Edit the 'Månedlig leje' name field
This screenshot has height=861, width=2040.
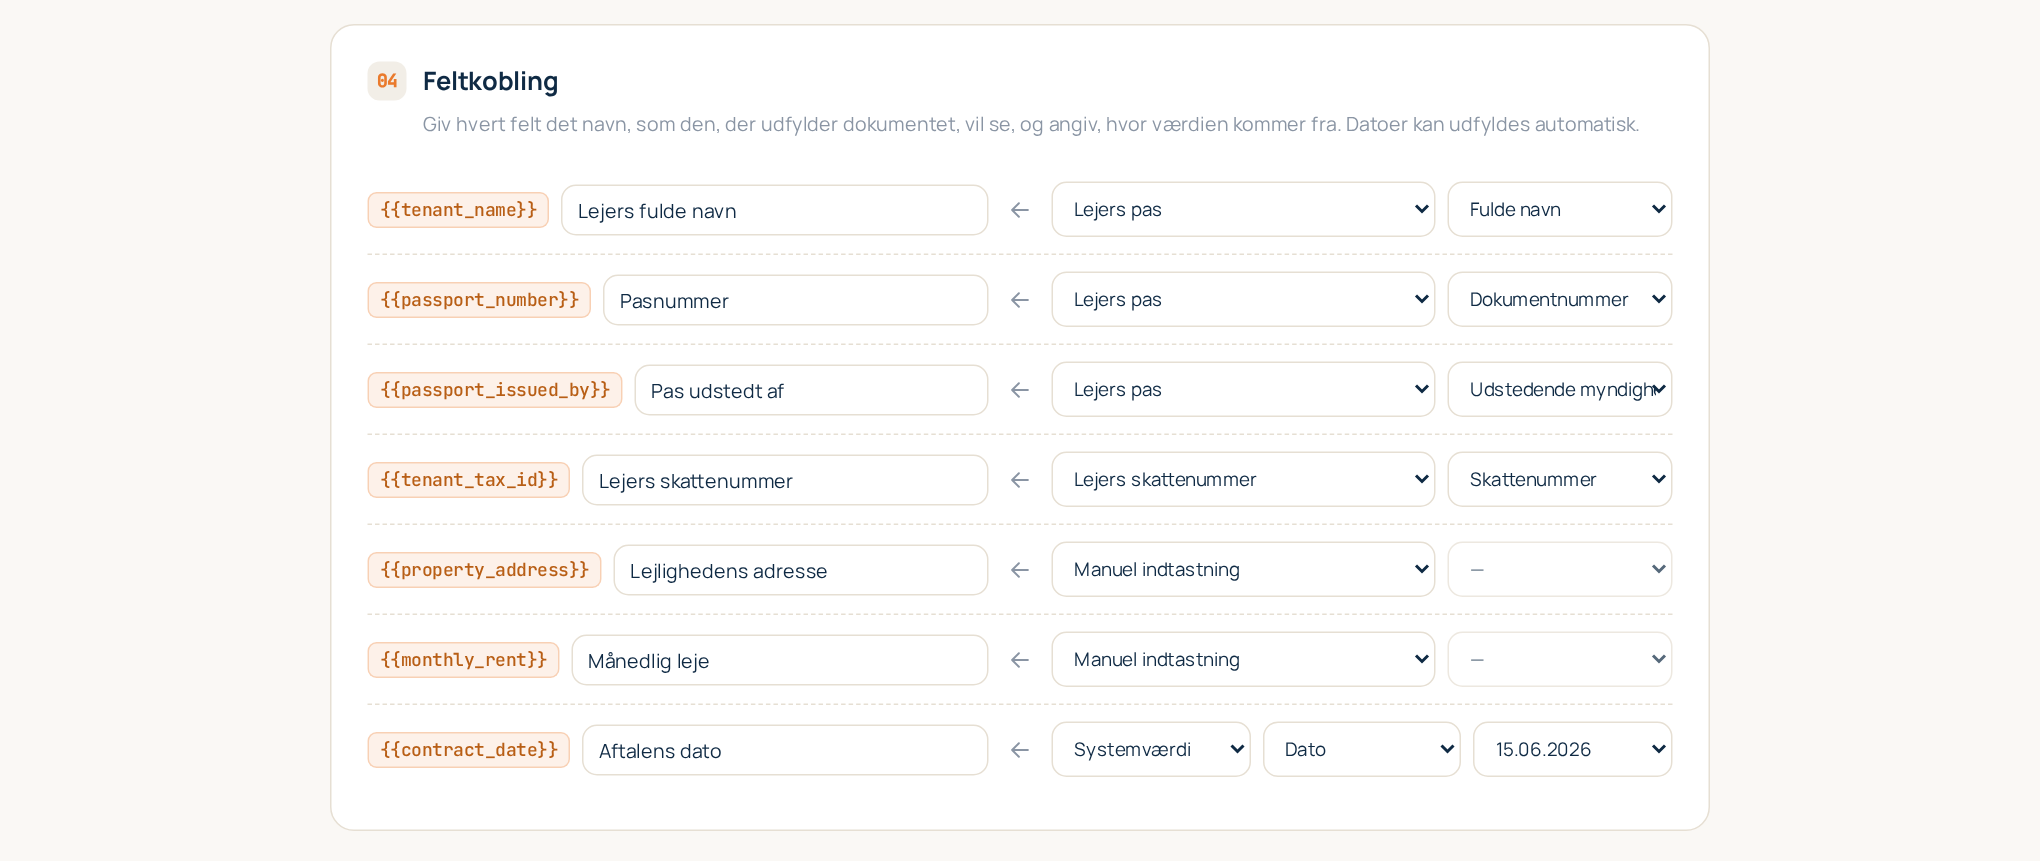pos(780,660)
